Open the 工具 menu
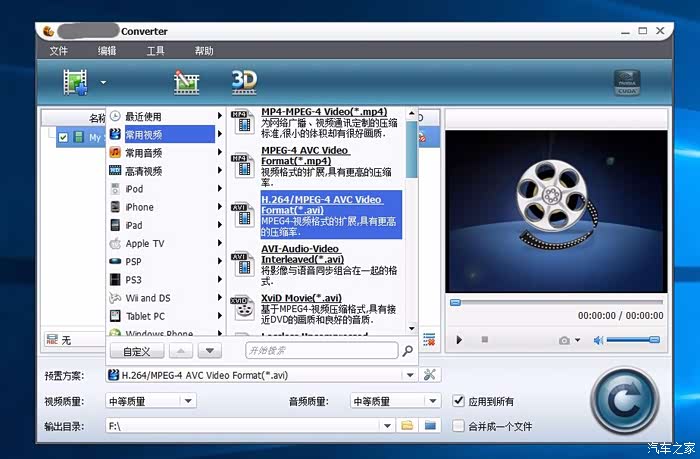 pos(156,51)
